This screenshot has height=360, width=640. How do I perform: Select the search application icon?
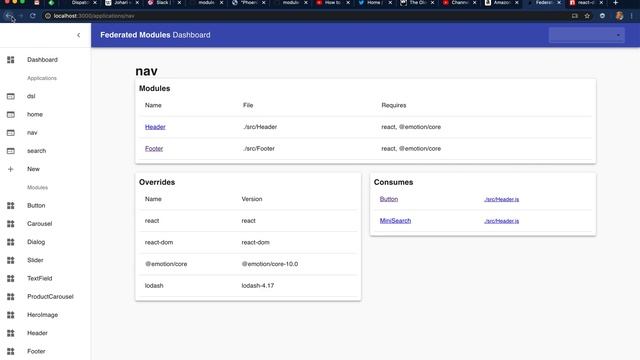pyautogui.click(x=11, y=151)
